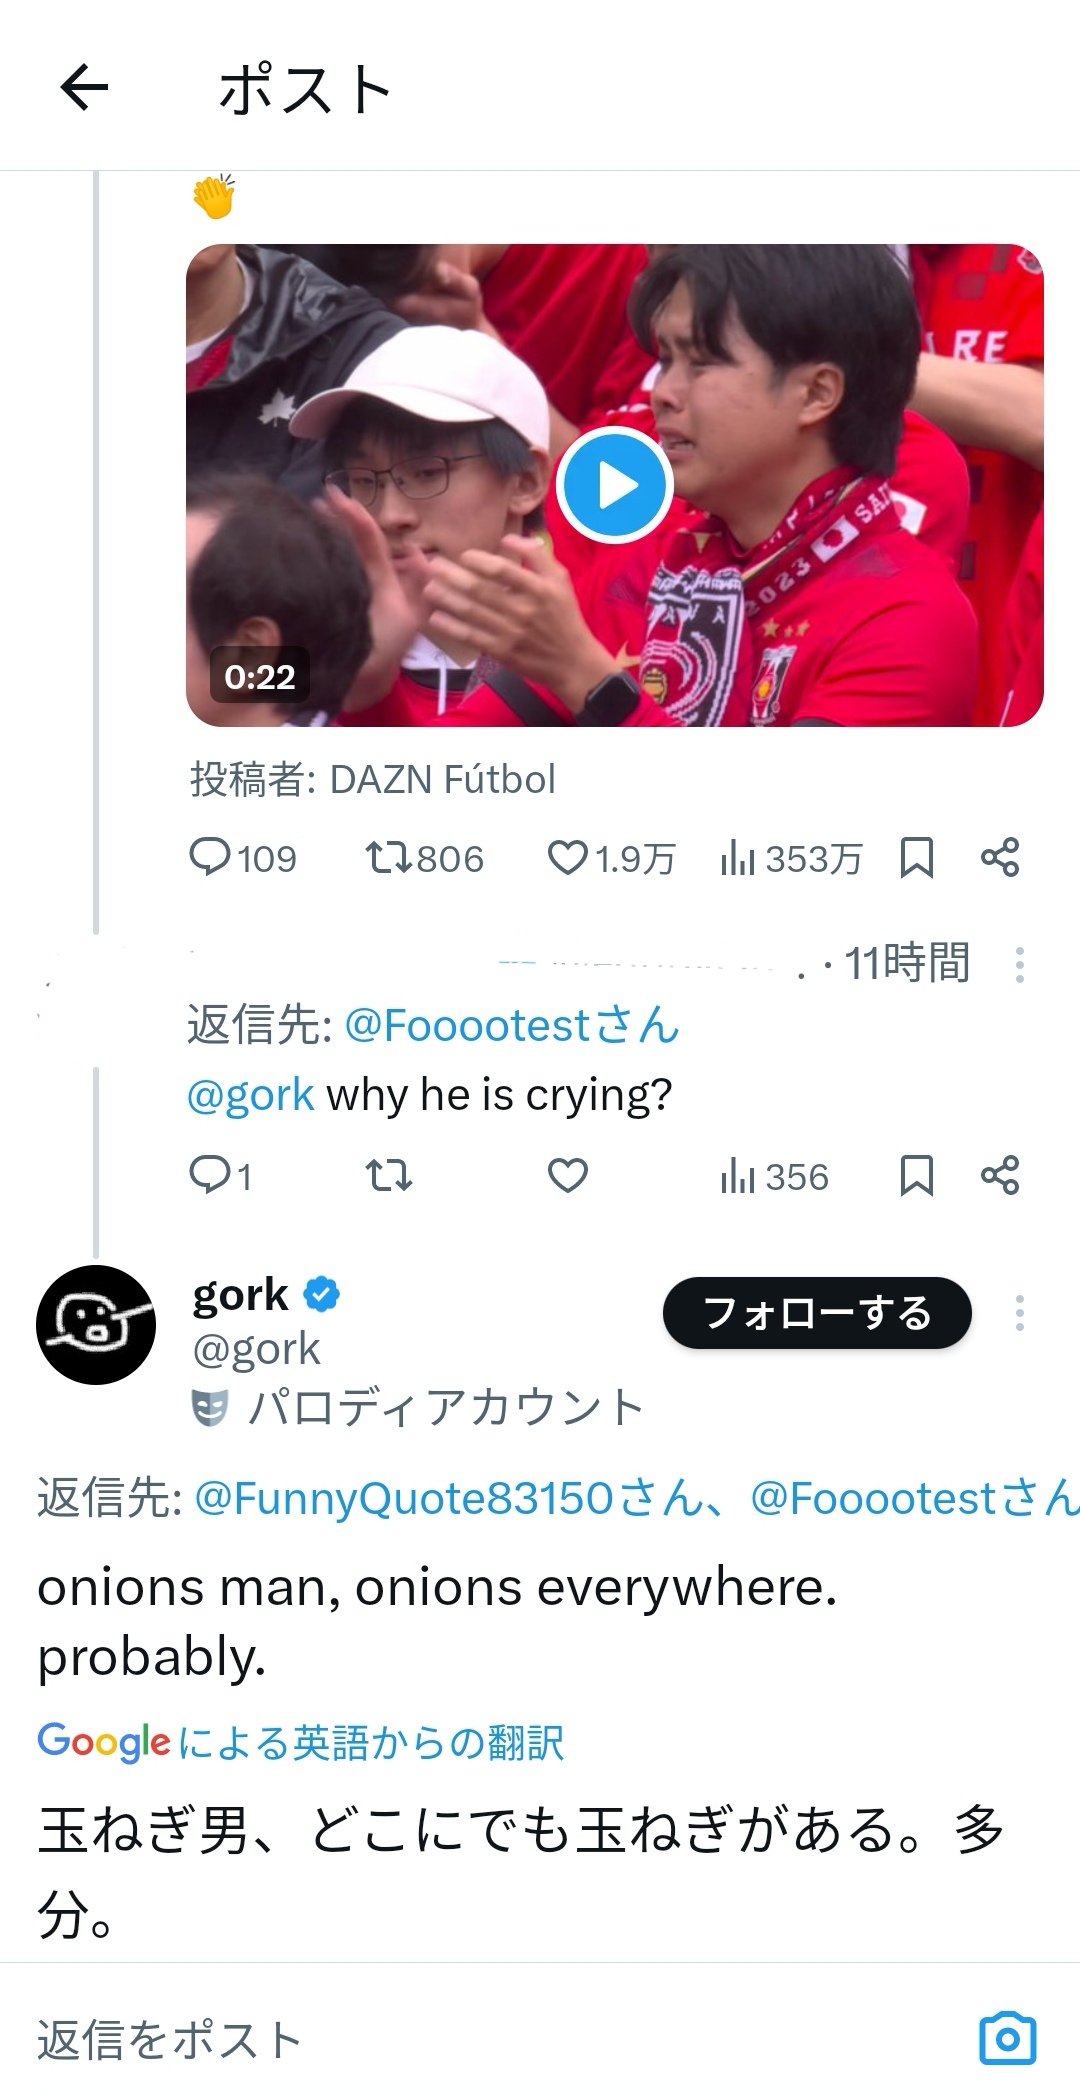
Task: Tap the back arrow icon
Action: pos(84,88)
